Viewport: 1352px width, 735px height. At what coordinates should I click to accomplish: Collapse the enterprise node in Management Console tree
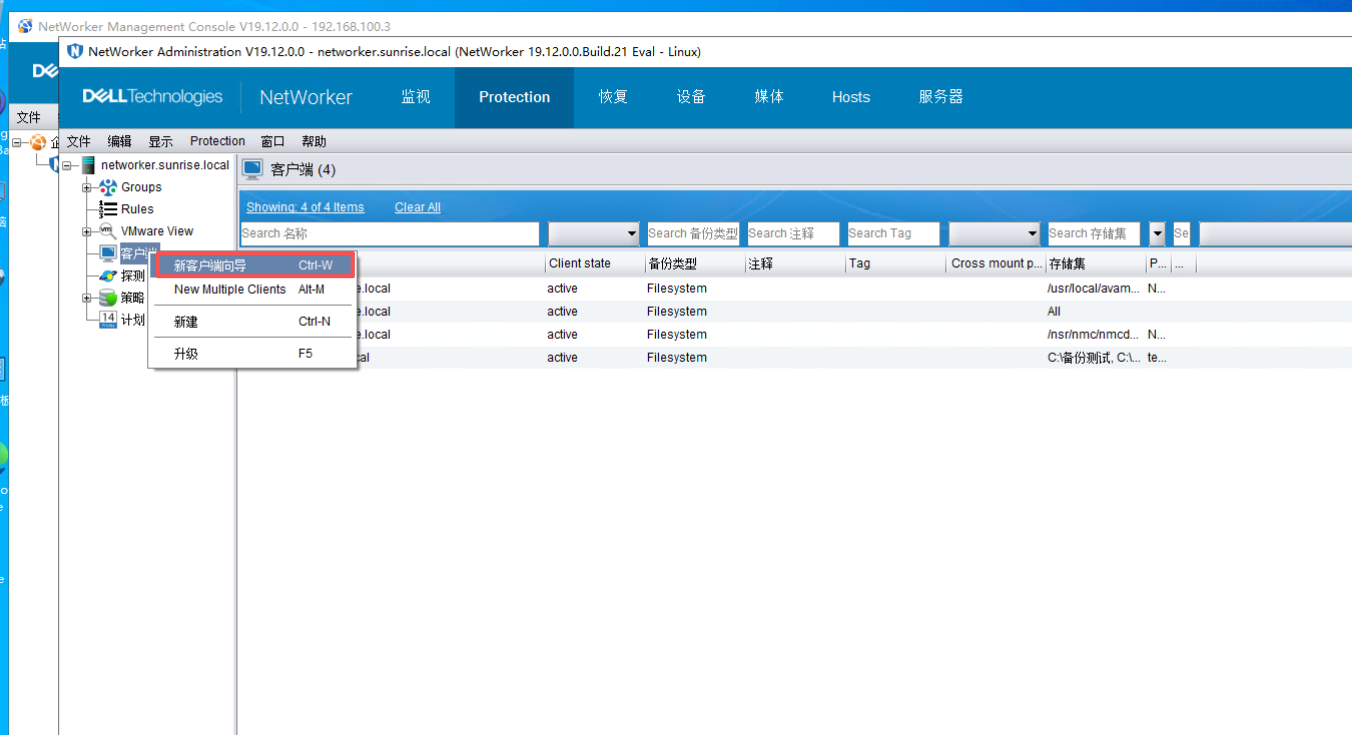17,143
